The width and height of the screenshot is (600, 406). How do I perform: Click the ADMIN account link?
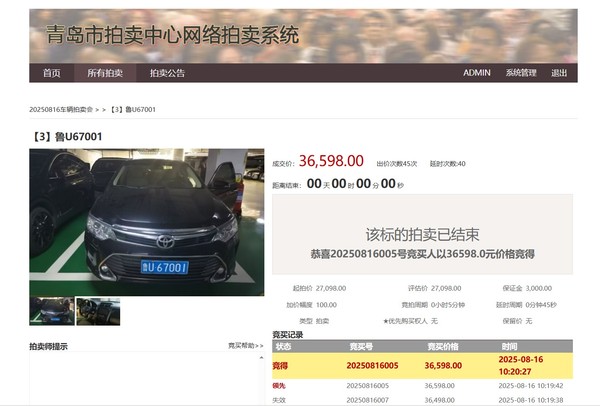(x=476, y=73)
